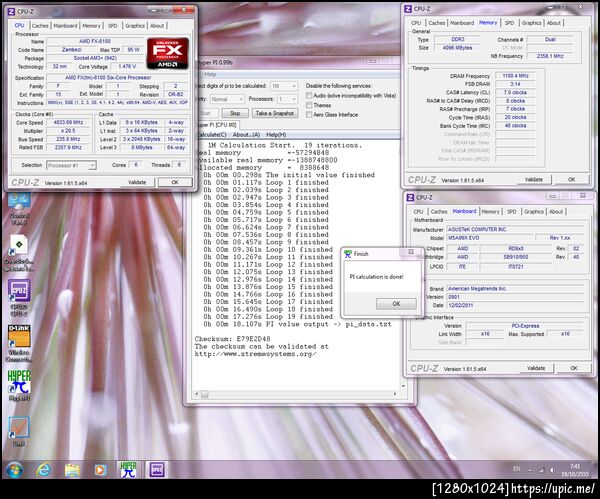Click OK in Mainboard window
Screen dimensions: 600x499
tap(574, 368)
